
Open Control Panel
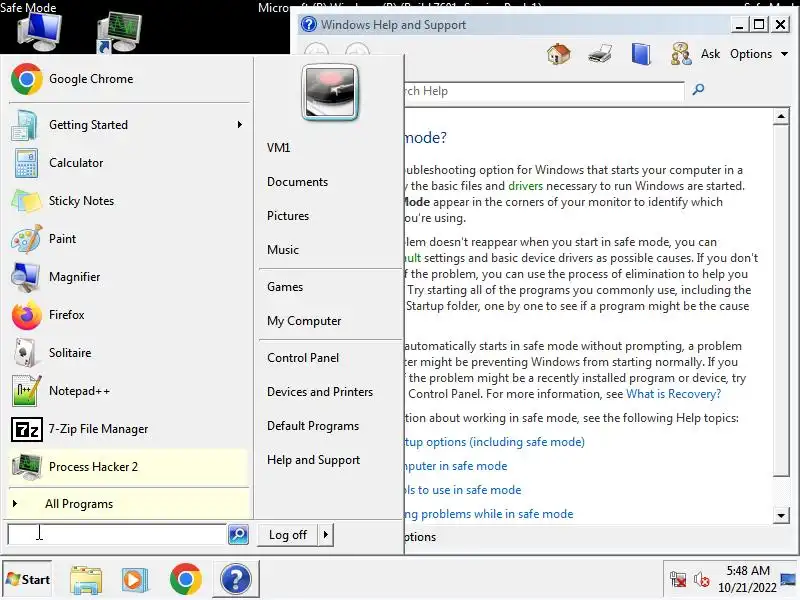click(303, 358)
